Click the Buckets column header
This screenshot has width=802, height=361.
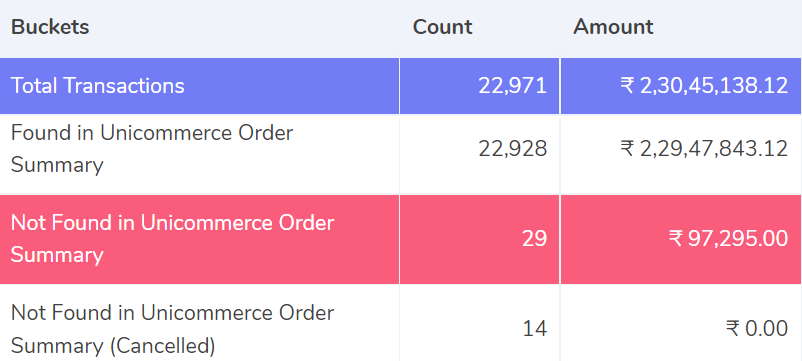pos(50,27)
